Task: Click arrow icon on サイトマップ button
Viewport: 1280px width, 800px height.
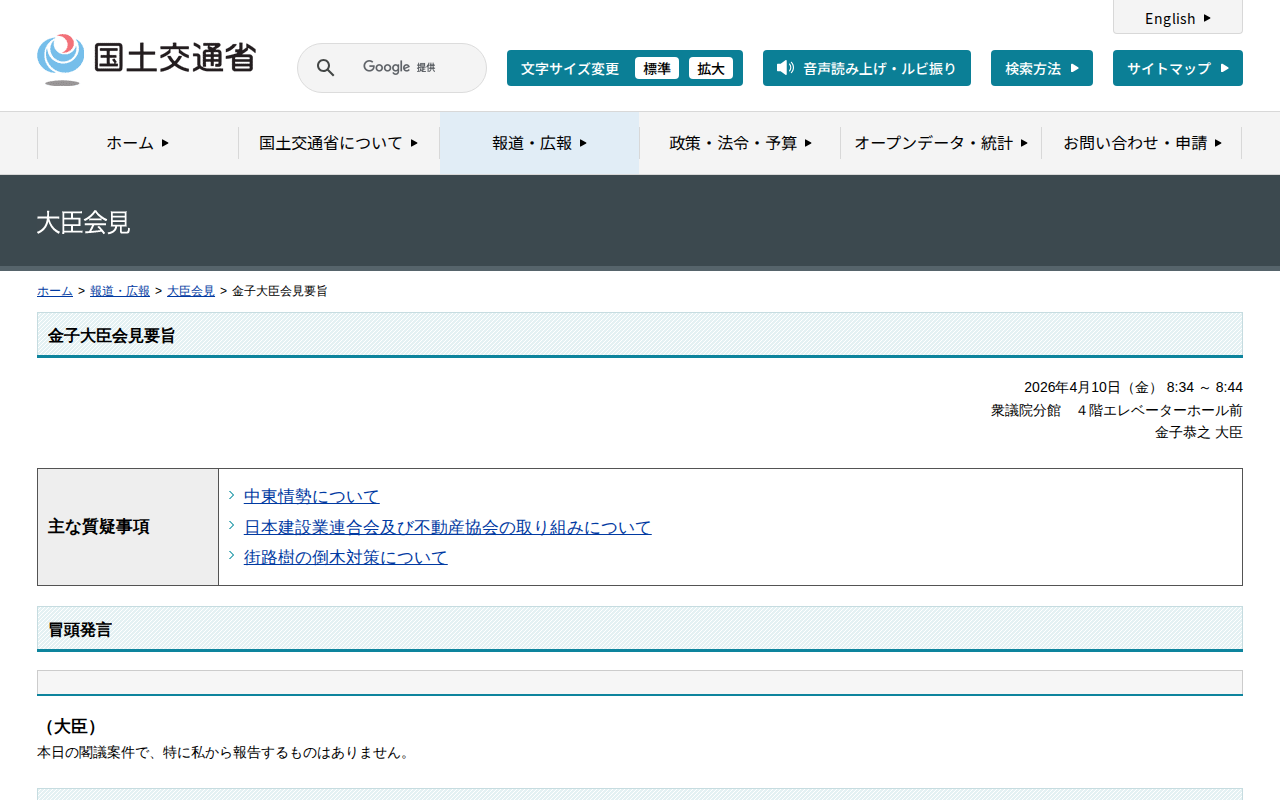Action: (1224, 68)
